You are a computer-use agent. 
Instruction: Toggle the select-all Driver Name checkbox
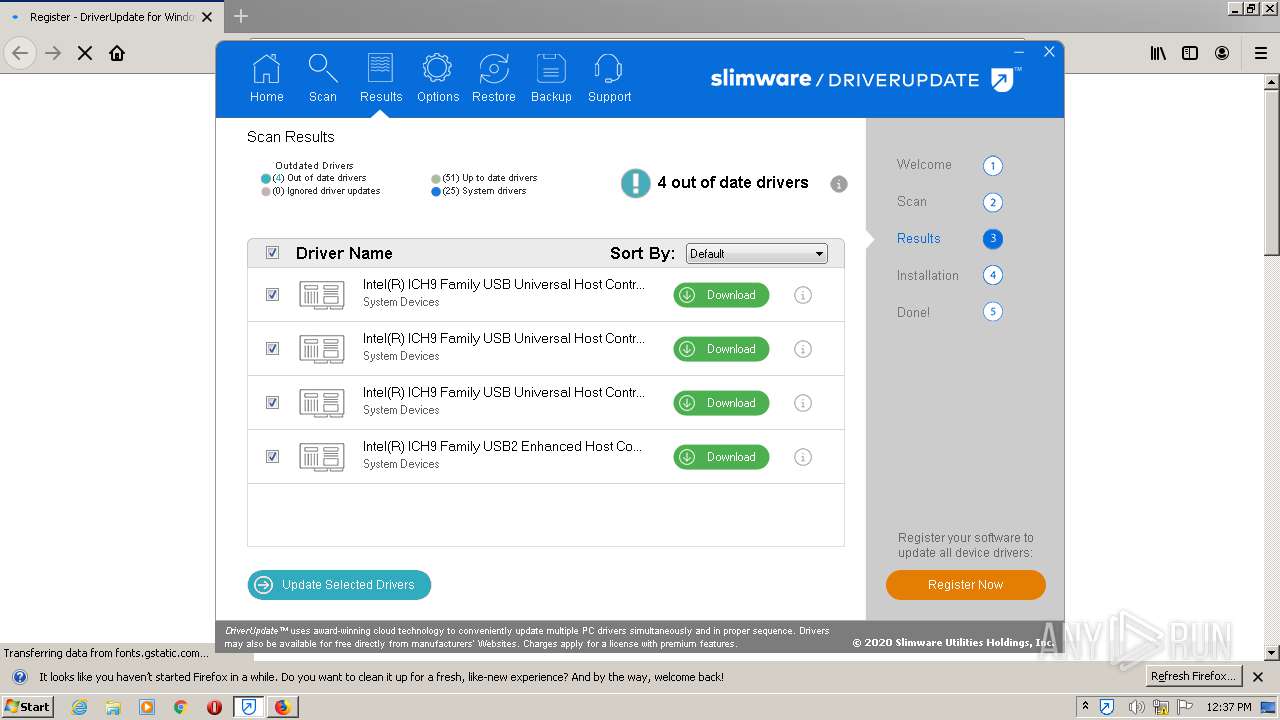[x=272, y=253]
